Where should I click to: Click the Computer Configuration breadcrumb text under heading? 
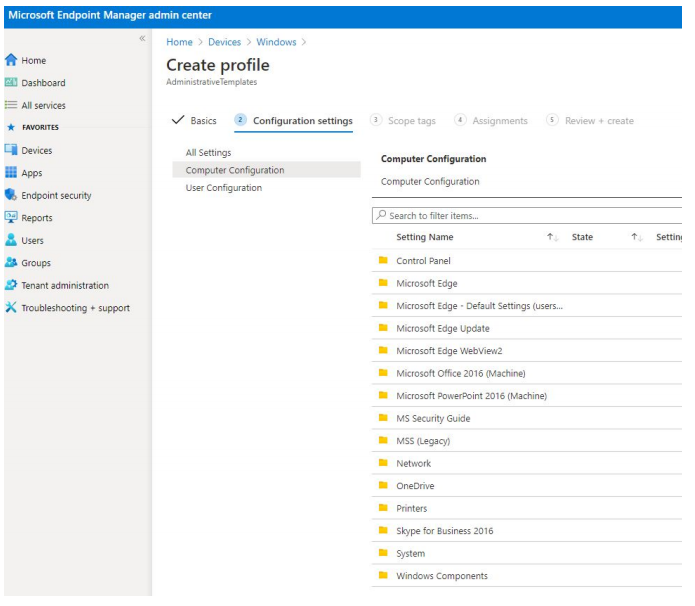tap(430, 181)
